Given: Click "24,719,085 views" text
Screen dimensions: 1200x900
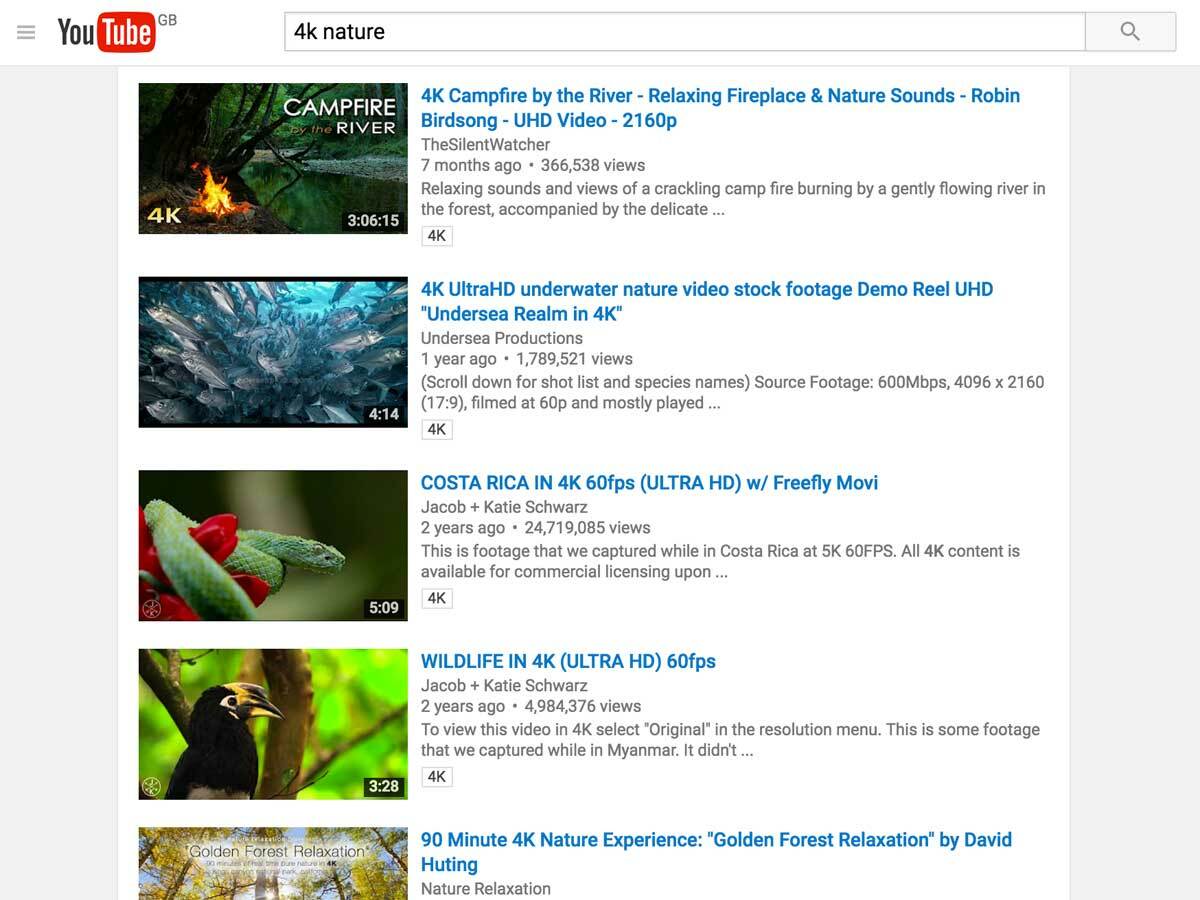Looking at the screenshot, I should [587, 527].
